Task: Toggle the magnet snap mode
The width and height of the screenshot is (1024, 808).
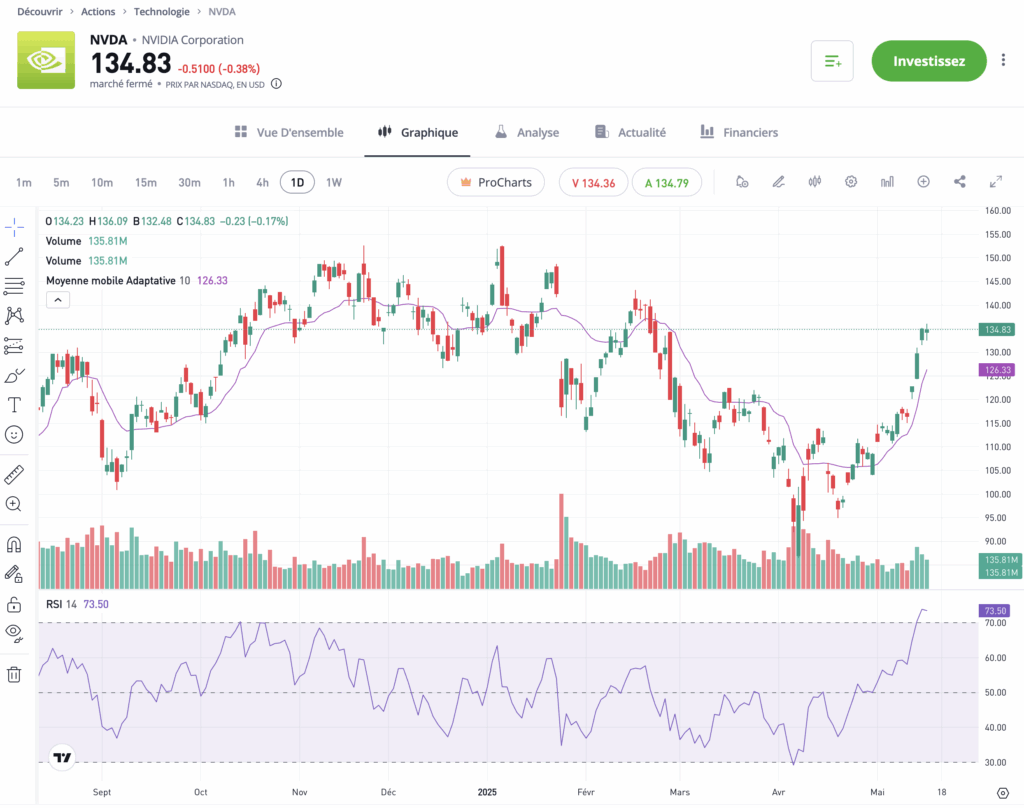Action: point(14,544)
